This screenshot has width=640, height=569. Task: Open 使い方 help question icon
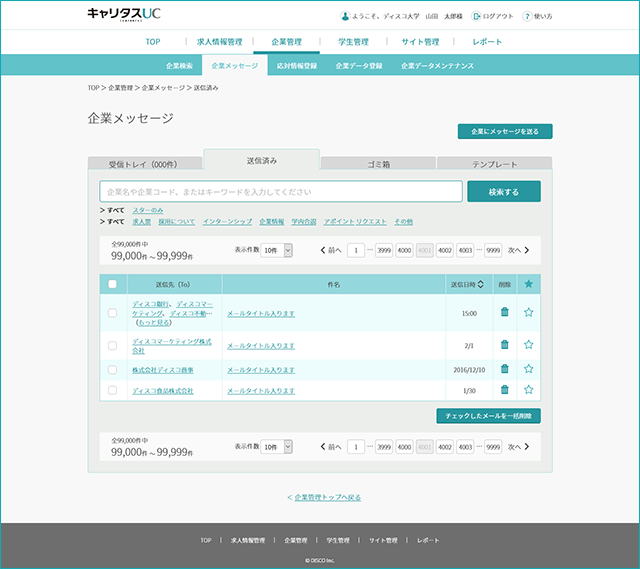(x=527, y=16)
